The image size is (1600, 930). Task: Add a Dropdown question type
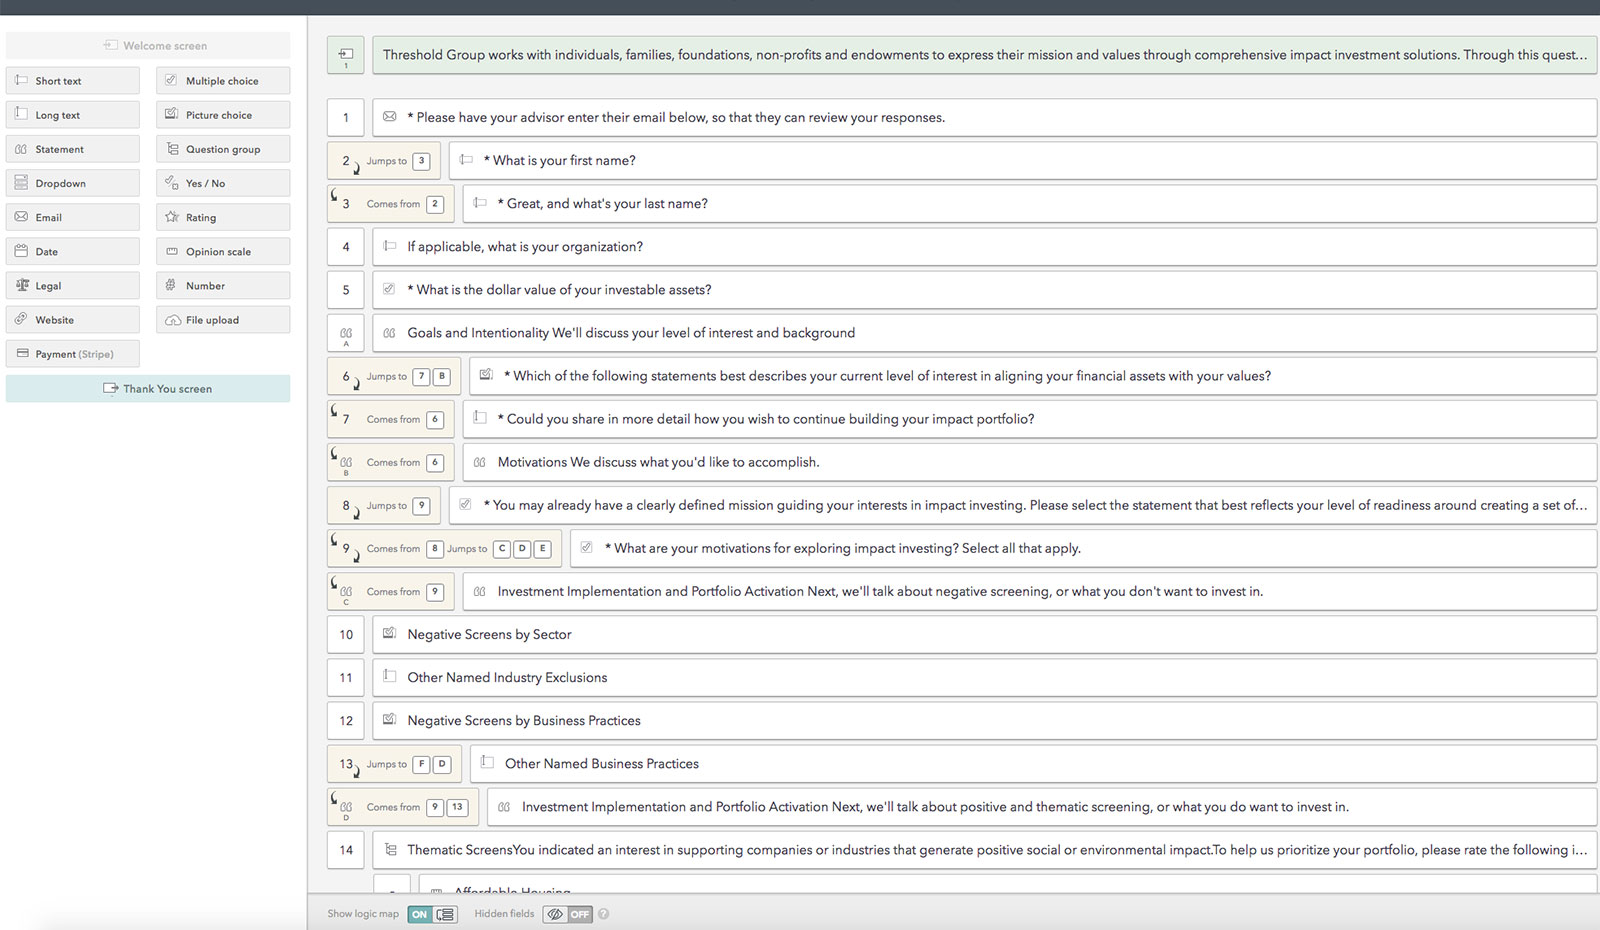[x=73, y=183]
